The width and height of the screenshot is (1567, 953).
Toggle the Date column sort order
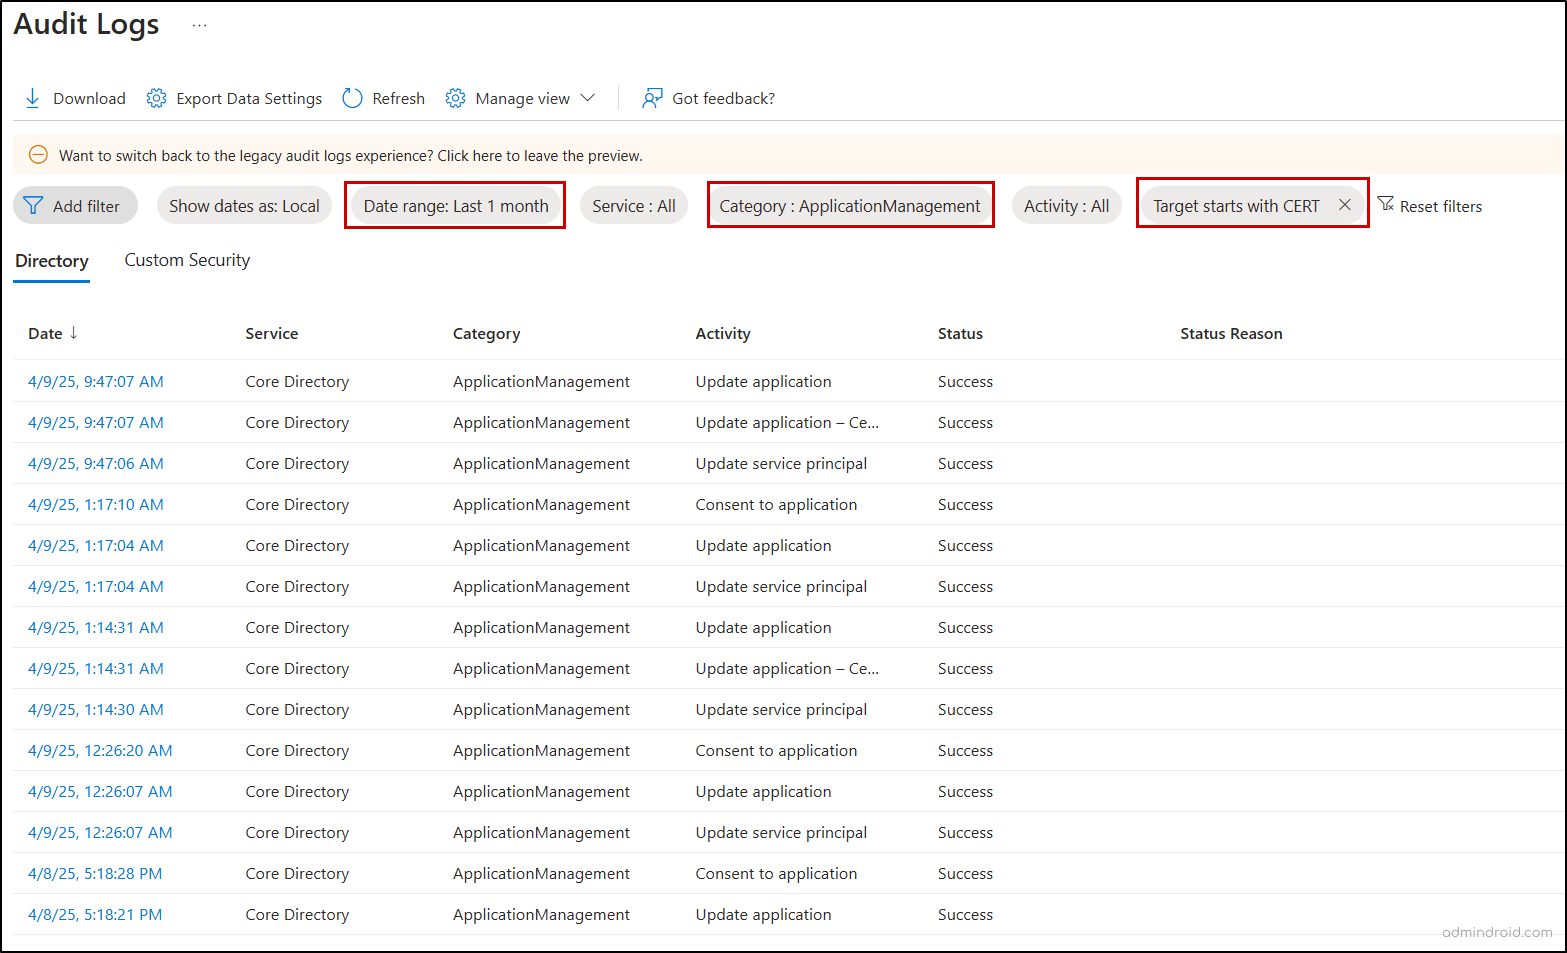[x=74, y=333]
